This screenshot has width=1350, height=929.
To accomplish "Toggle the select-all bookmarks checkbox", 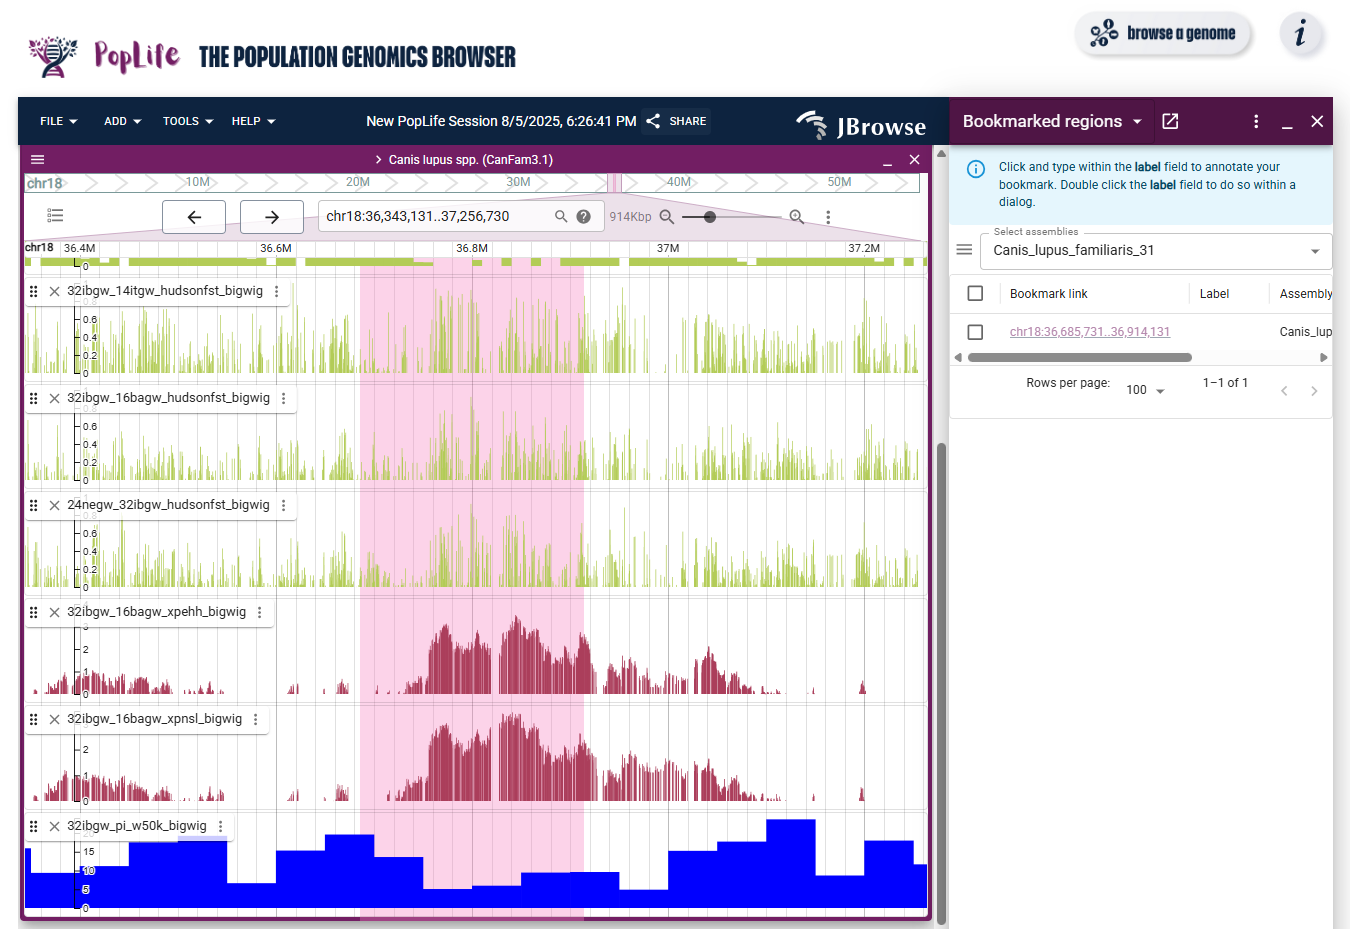I will click(975, 293).
